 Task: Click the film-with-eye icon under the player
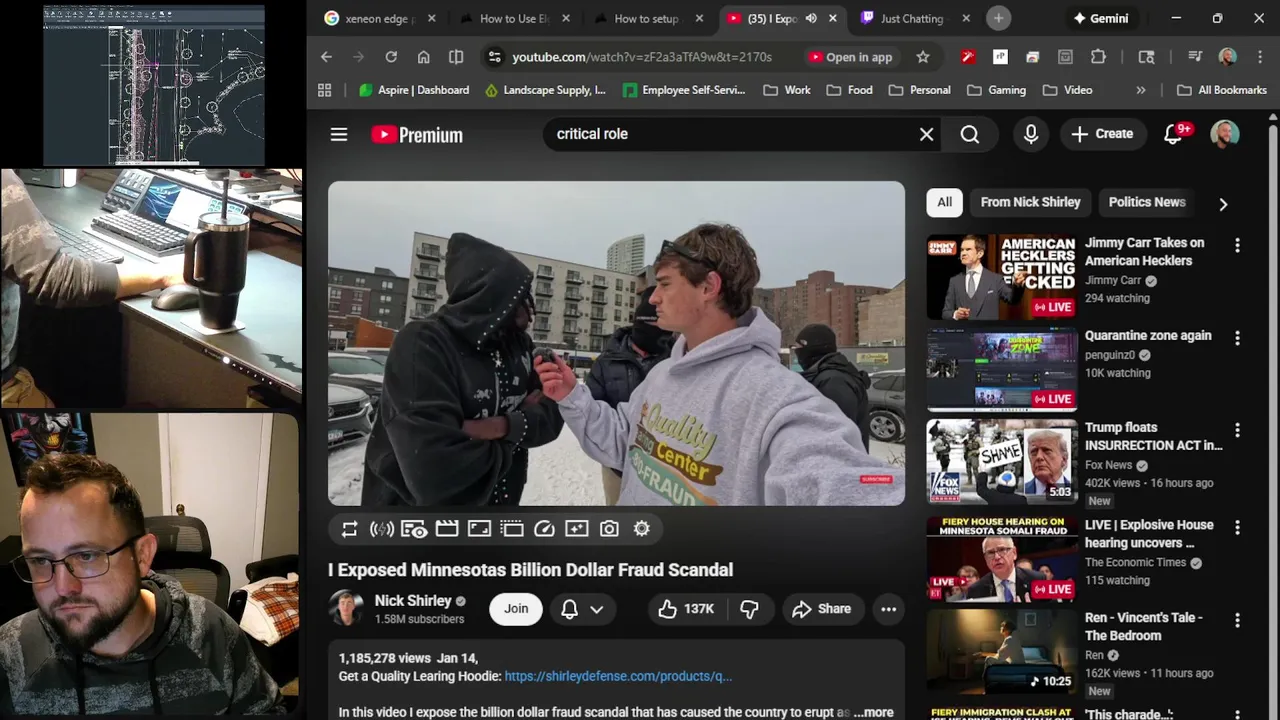click(414, 529)
